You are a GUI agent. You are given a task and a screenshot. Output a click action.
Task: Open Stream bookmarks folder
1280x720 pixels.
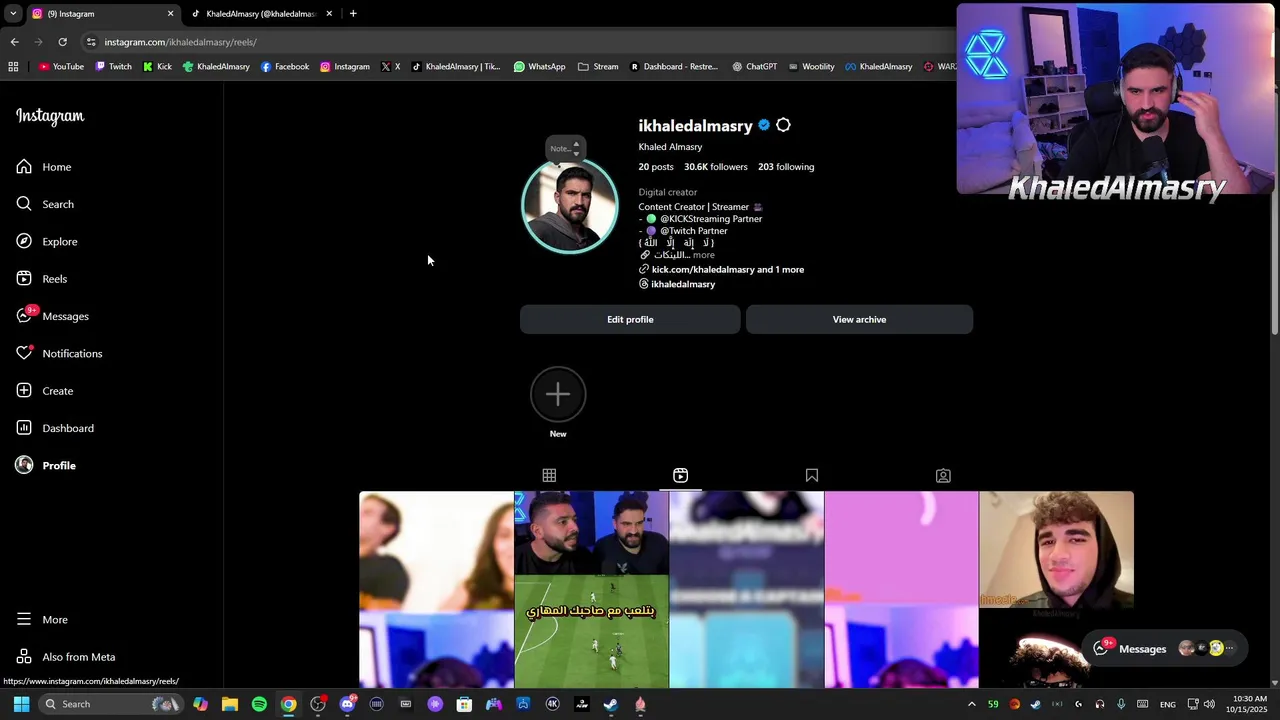598,67
